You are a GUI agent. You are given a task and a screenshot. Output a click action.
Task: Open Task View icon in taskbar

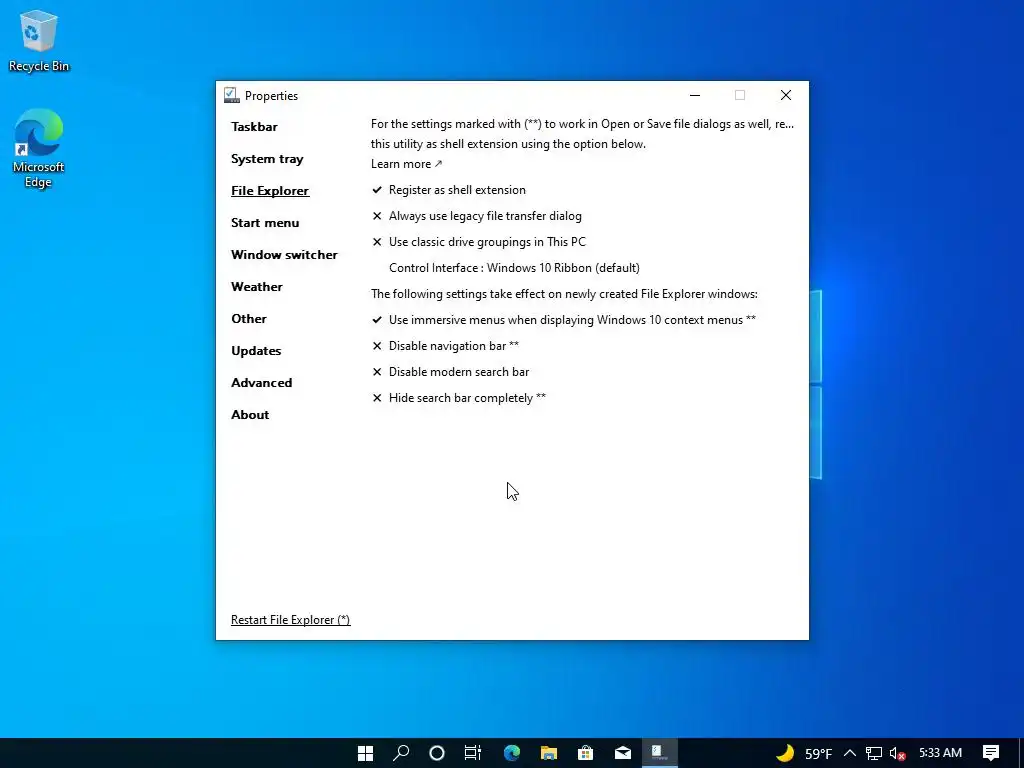tap(473, 753)
